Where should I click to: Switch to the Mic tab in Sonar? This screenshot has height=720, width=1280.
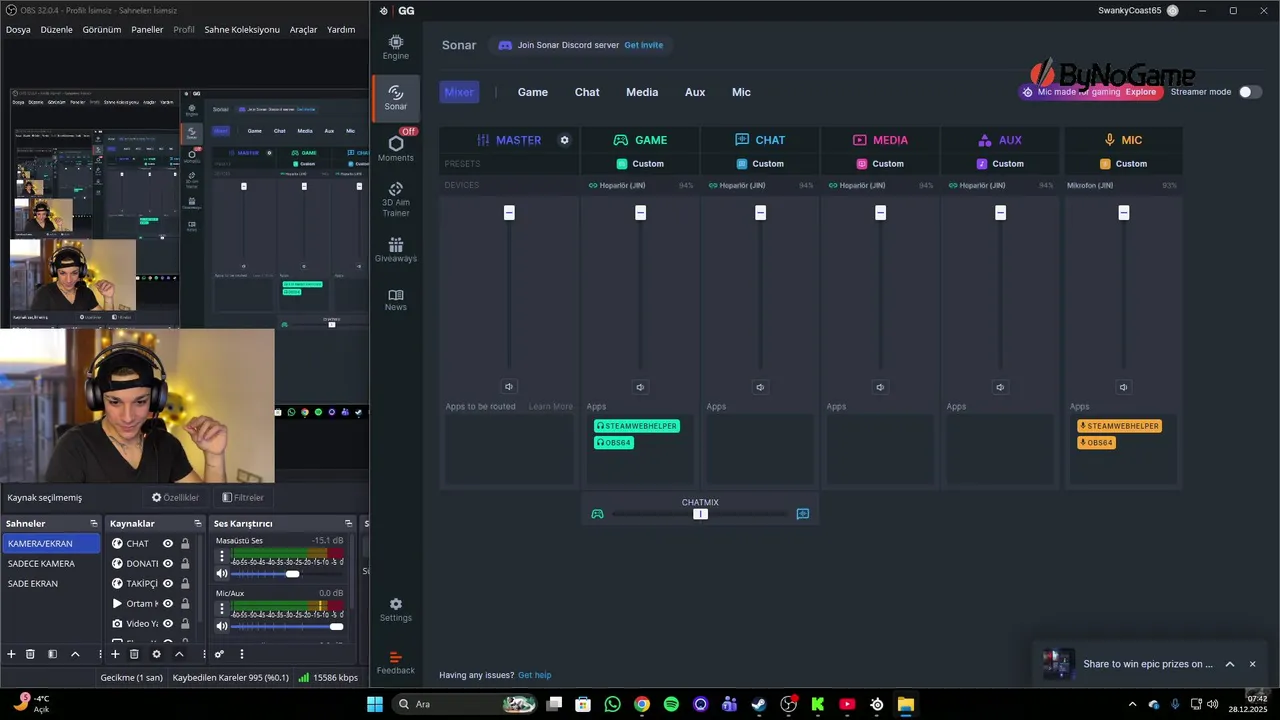coord(741,92)
